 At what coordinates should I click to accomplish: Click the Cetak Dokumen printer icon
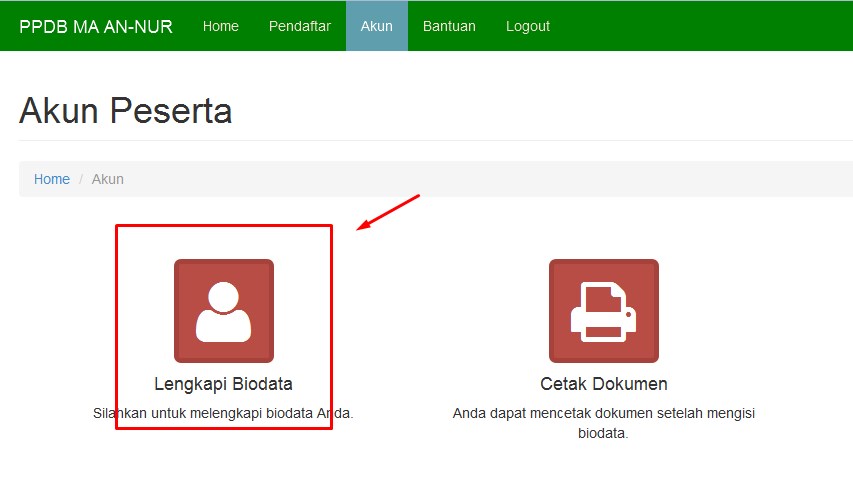(x=603, y=310)
